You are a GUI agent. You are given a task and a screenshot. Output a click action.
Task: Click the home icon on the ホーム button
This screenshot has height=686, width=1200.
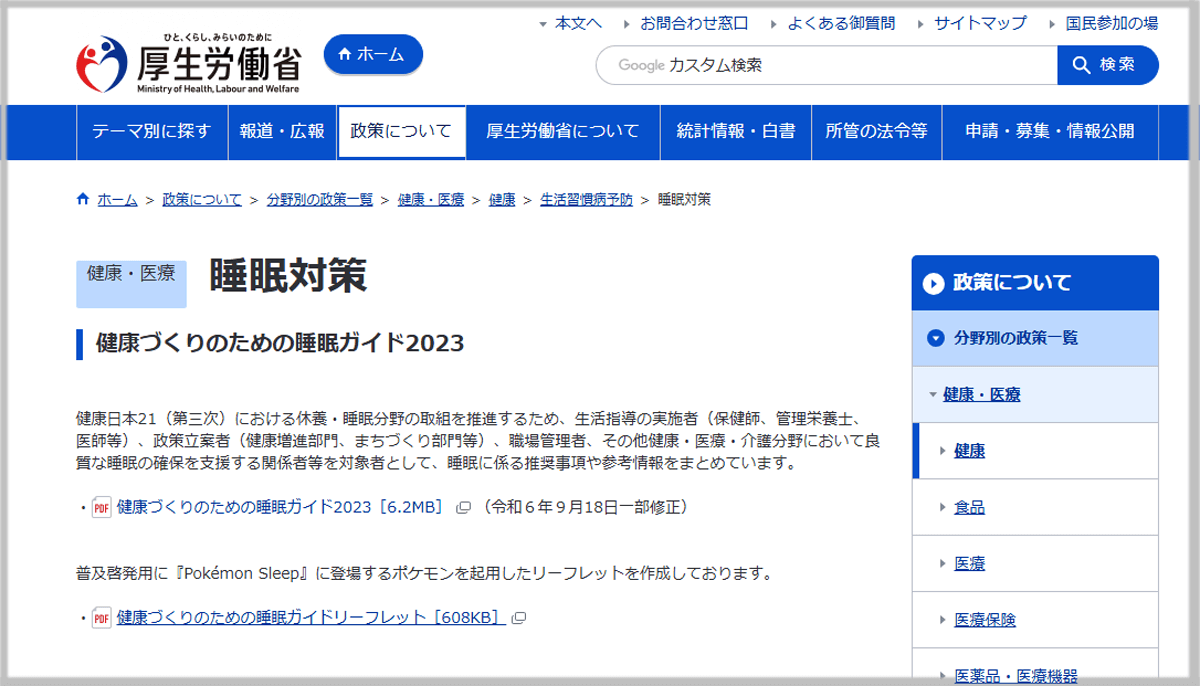pos(345,54)
